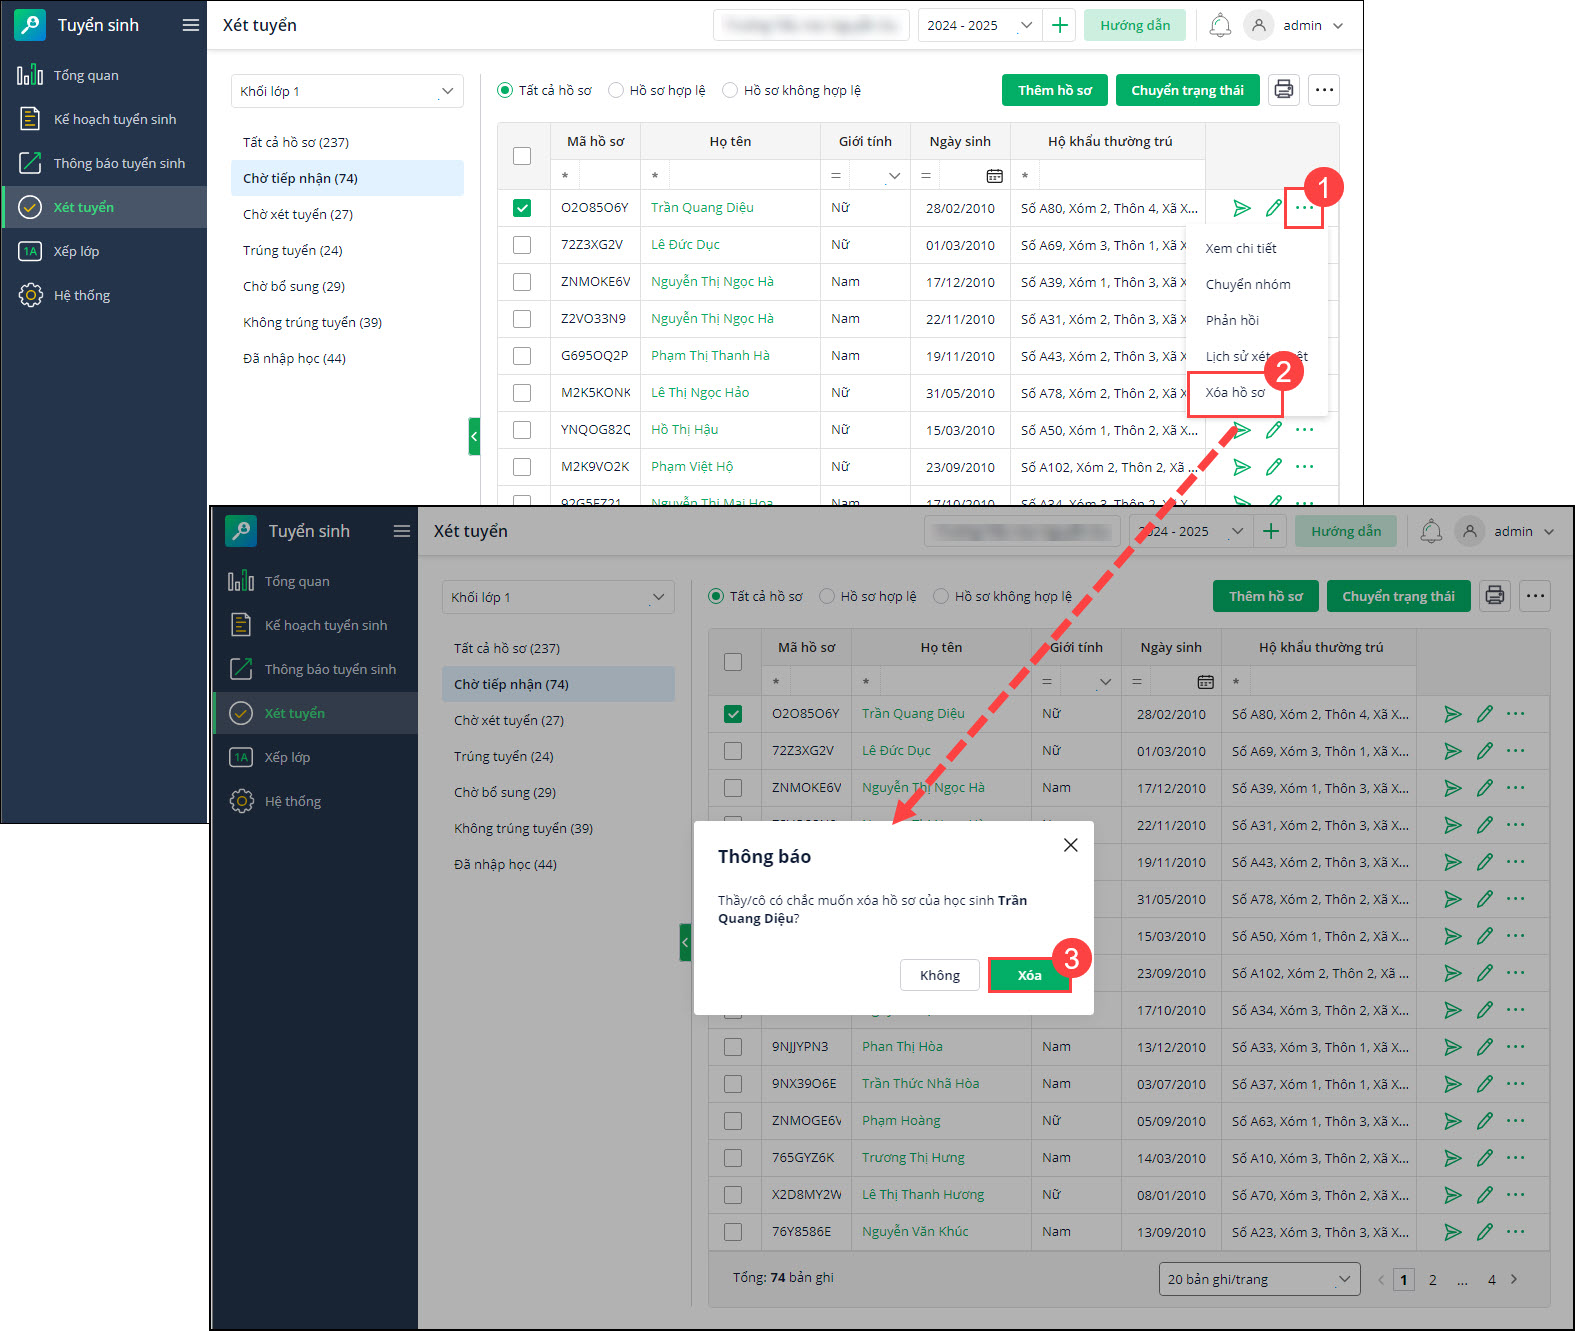Confirm deletion with the green Xóa button
The height and width of the screenshot is (1331, 1575).
coord(1029,975)
